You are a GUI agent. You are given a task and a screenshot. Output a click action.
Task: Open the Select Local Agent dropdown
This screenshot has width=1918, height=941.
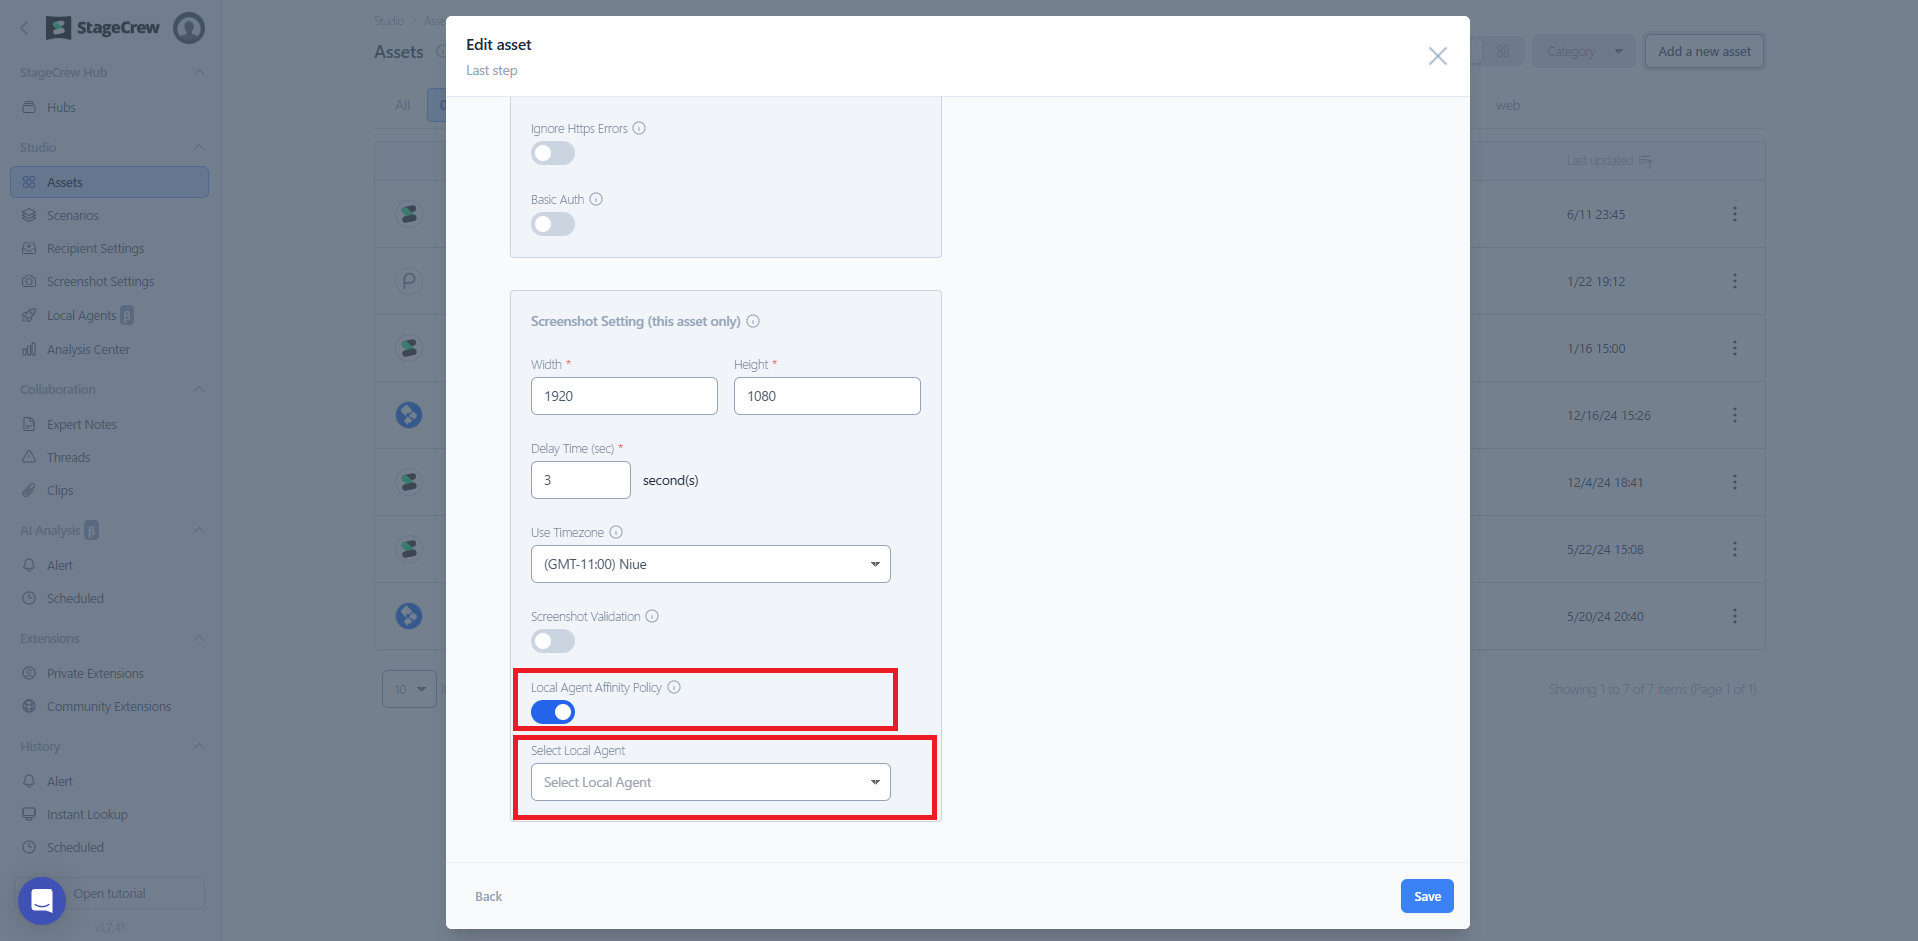click(x=710, y=782)
